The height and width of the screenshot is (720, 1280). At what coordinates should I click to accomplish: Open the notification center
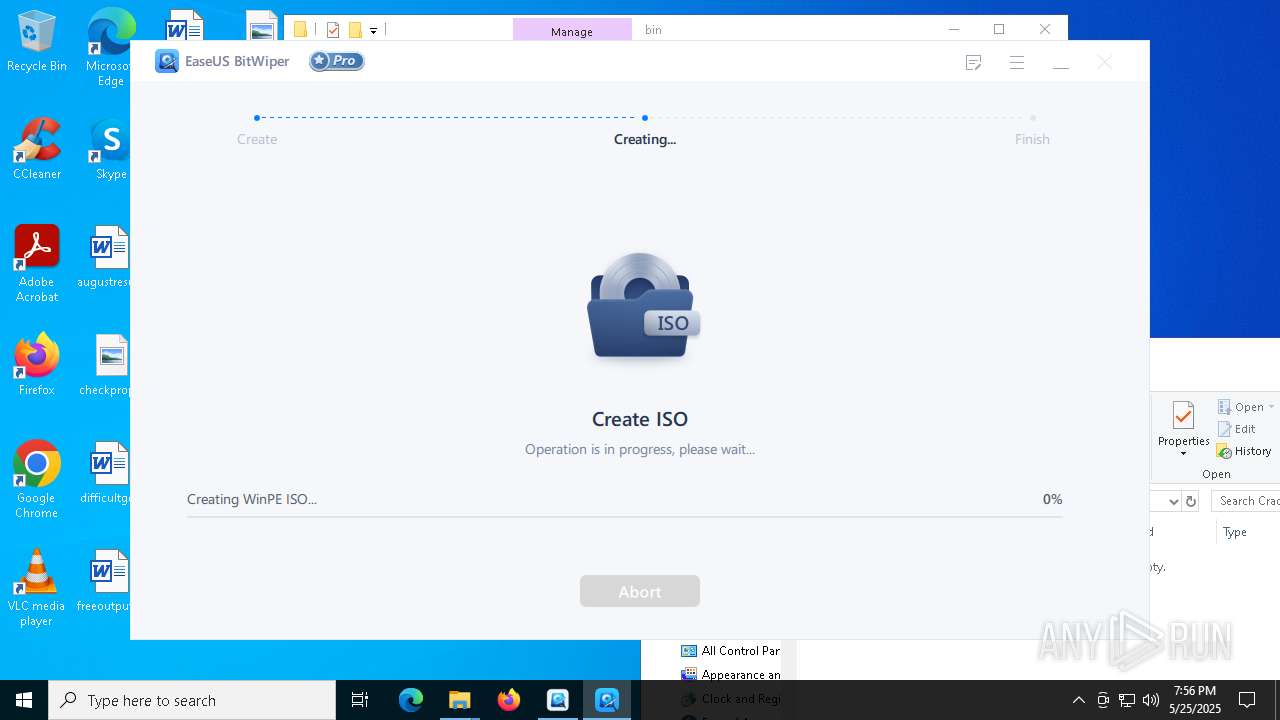(x=1247, y=700)
